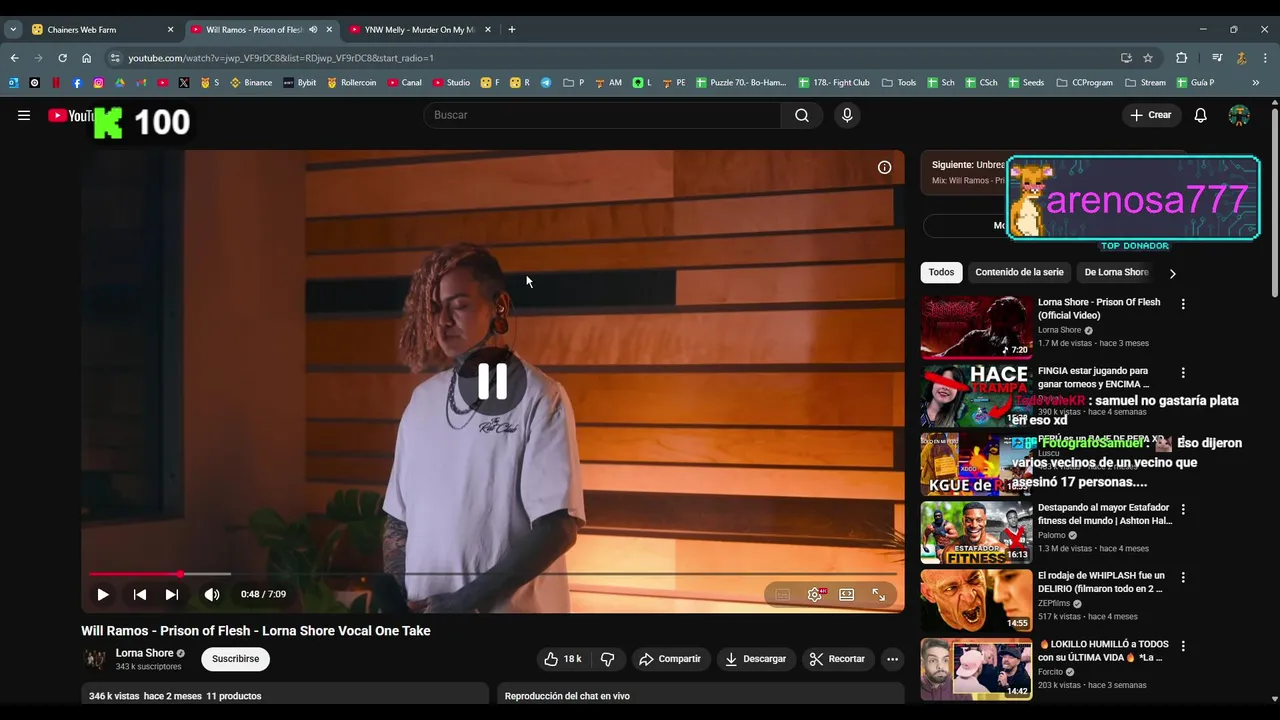Go back in browser history
This screenshot has height=720, width=1280.
14,58
